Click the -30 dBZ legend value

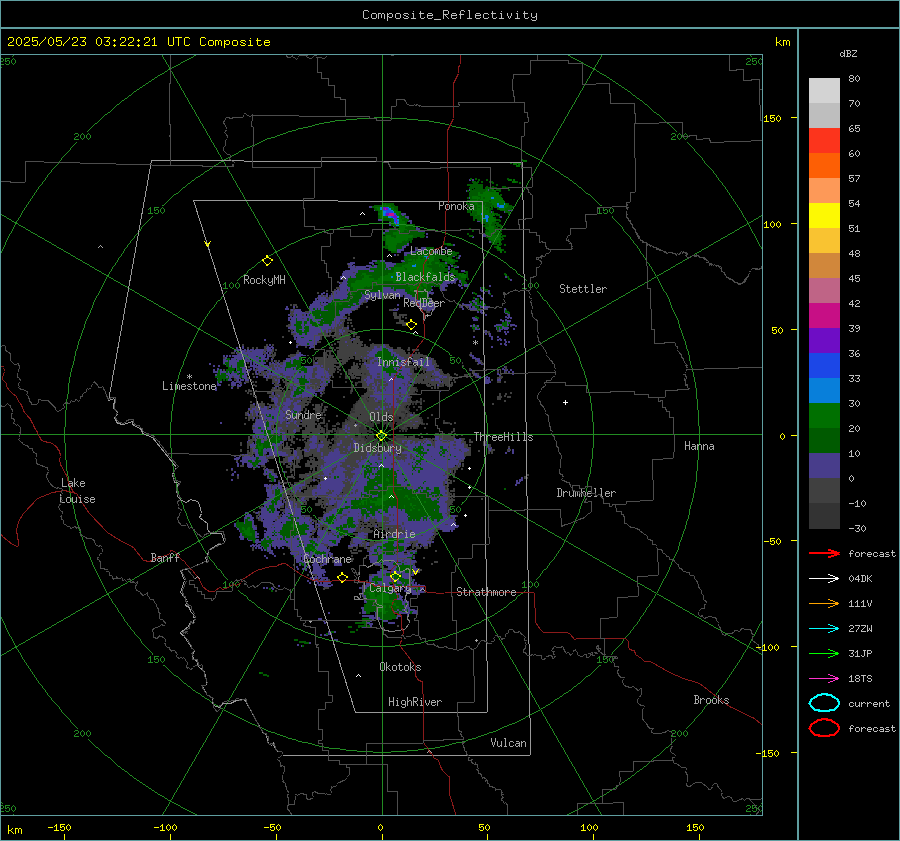pyautogui.click(x=857, y=528)
